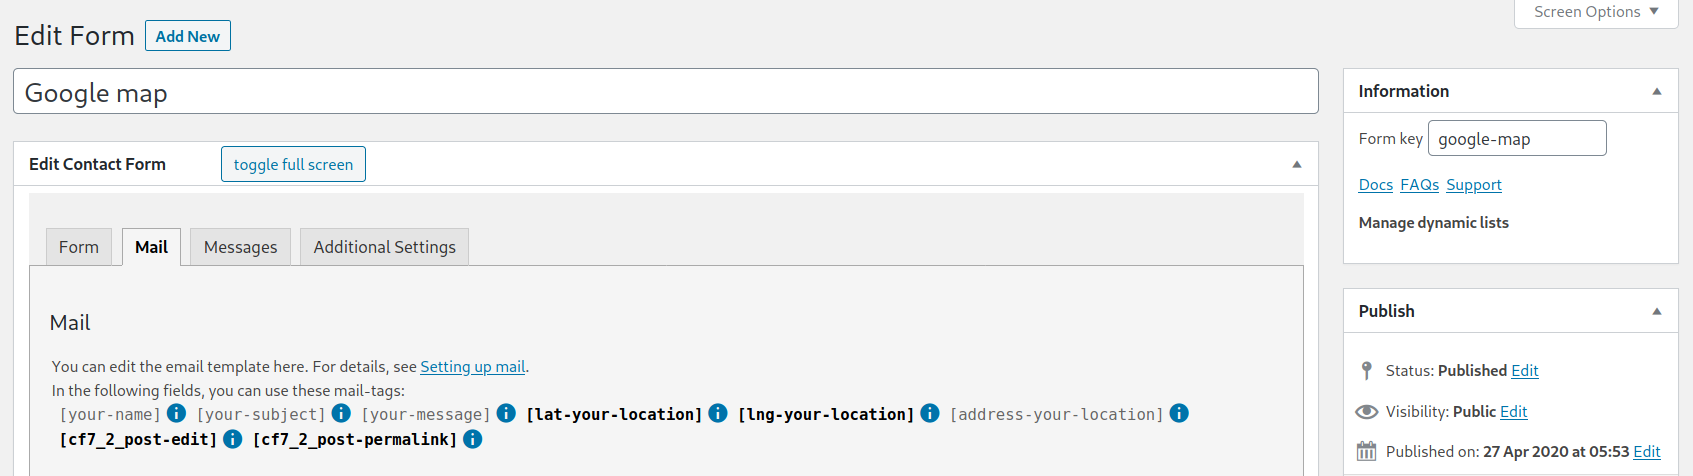Click info icon beside [your-message] tag
The height and width of the screenshot is (476, 1693).
pos(506,413)
